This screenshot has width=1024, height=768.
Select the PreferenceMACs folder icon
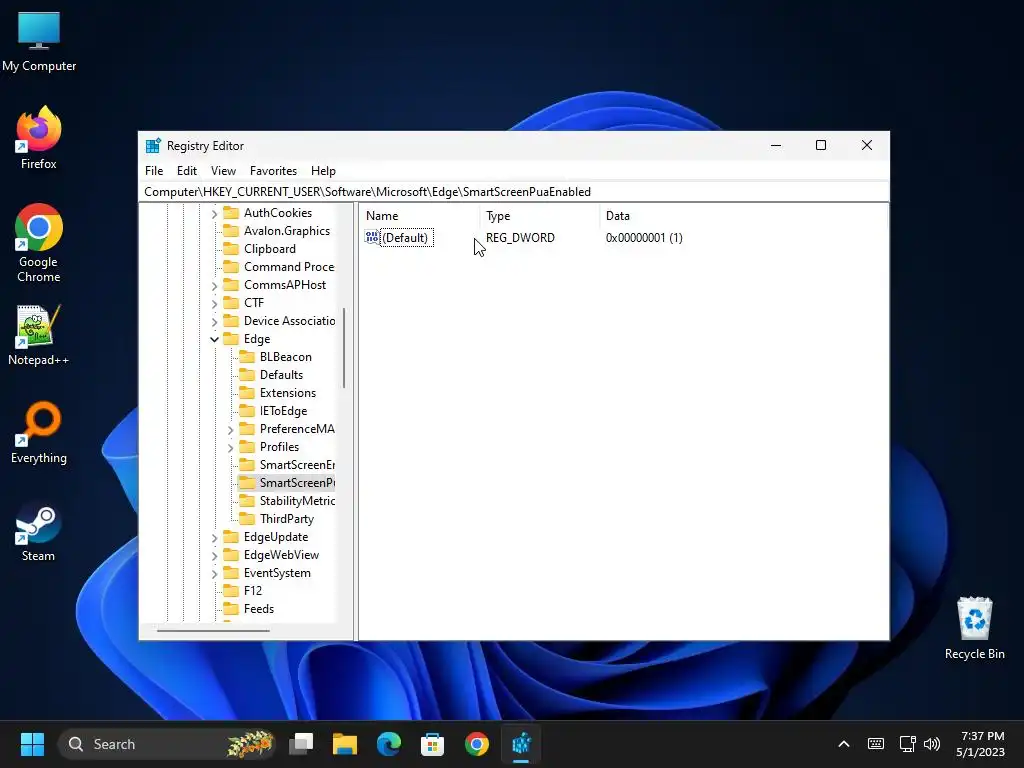[247, 429]
